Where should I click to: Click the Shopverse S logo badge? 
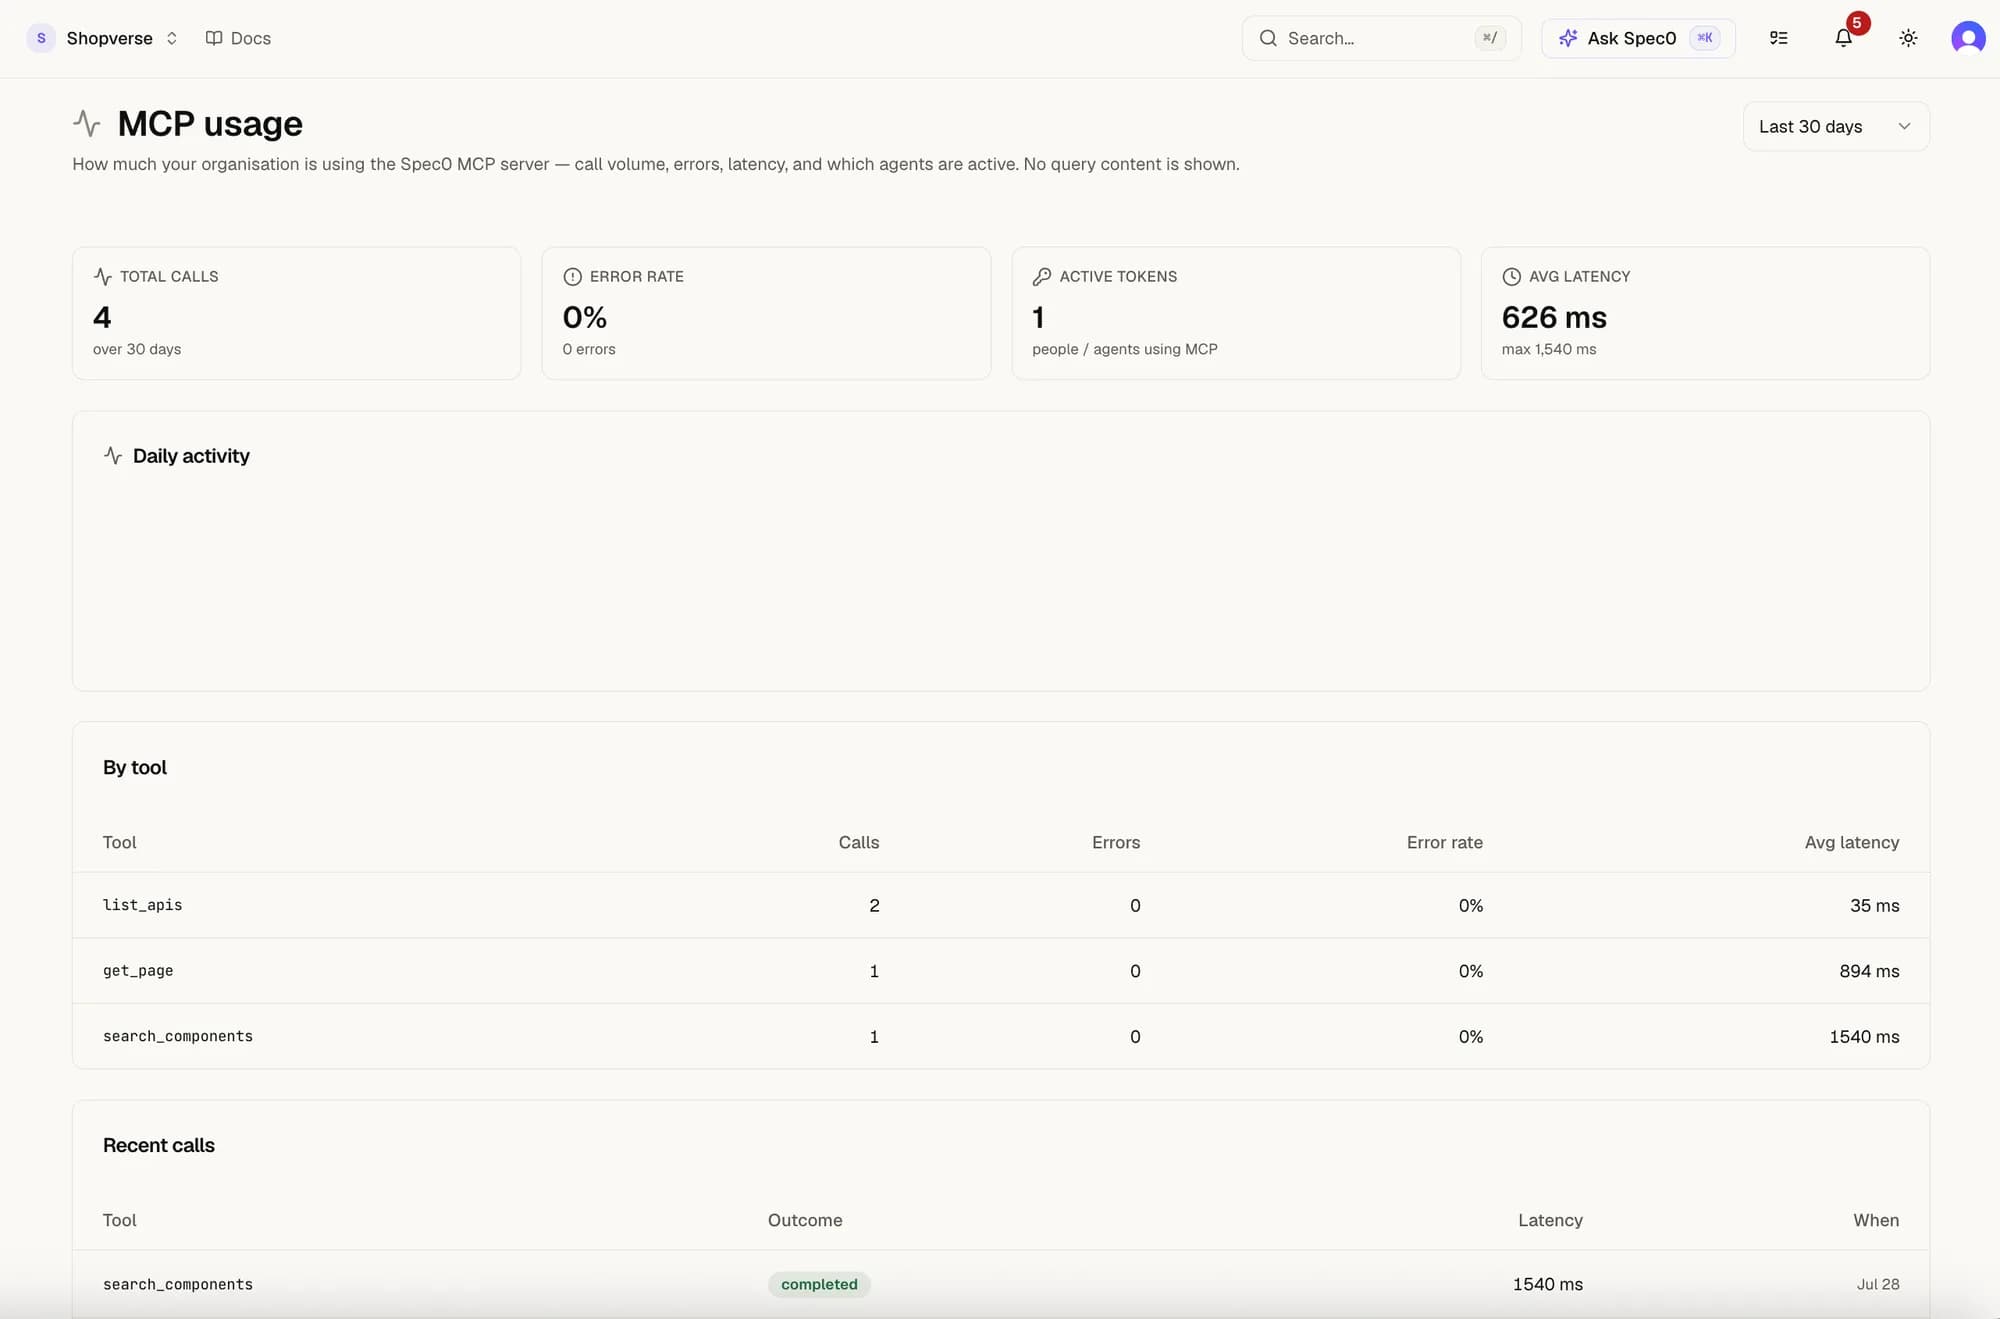(x=41, y=38)
